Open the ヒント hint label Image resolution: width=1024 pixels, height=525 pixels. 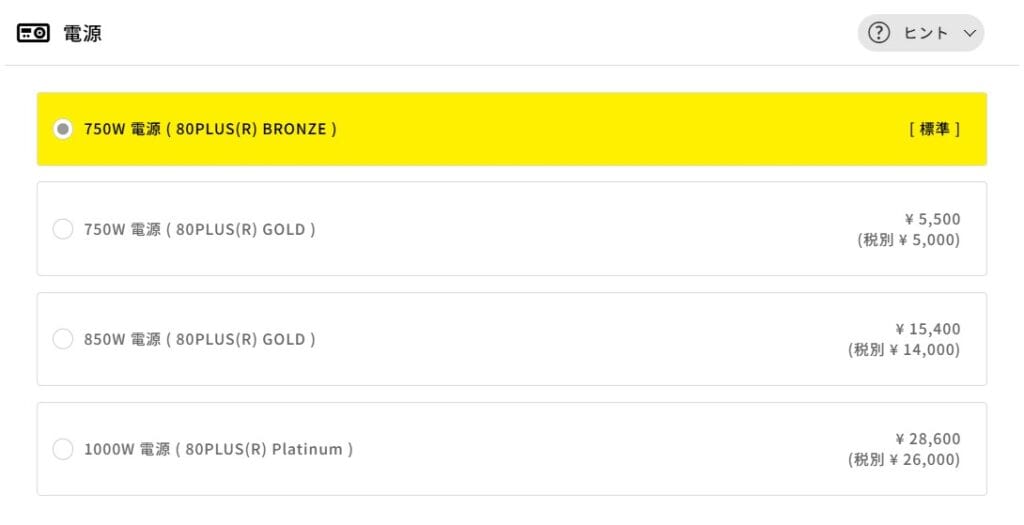coord(925,33)
